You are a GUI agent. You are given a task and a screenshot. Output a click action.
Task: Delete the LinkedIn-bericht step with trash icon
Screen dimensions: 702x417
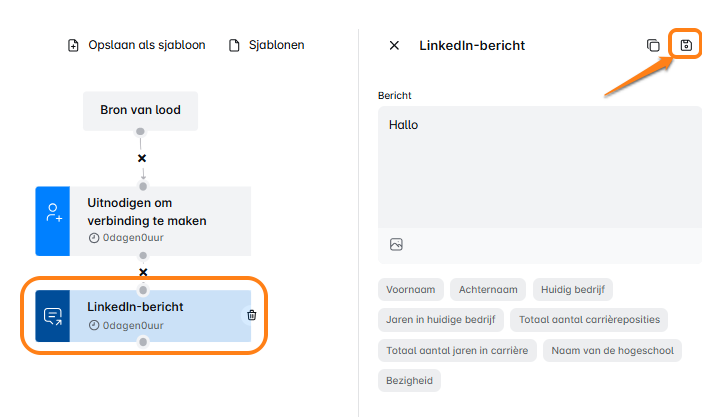[x=251, y=315]
